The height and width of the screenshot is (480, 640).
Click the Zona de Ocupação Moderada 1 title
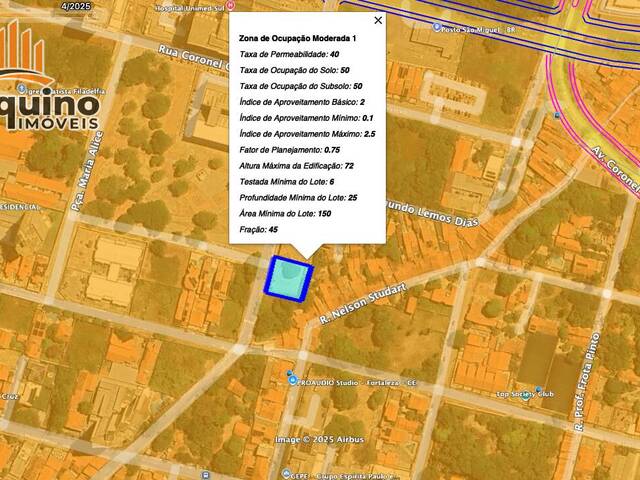(x=298, y=38)
